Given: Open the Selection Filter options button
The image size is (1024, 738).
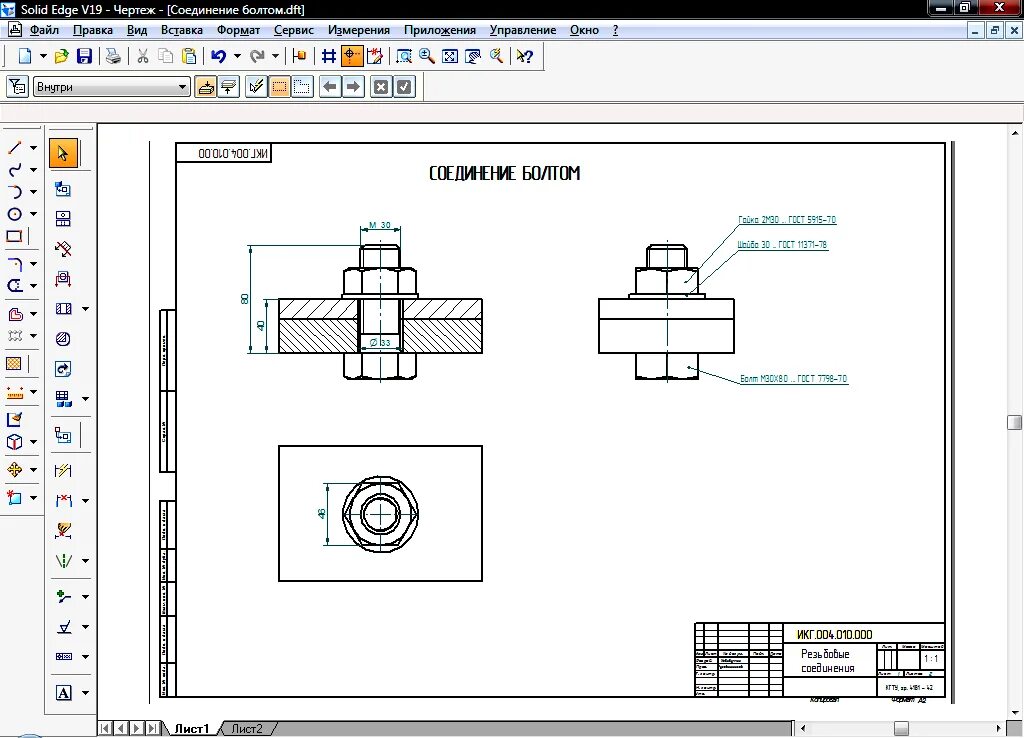Looking at the screenshot, I should pos(18,87).
